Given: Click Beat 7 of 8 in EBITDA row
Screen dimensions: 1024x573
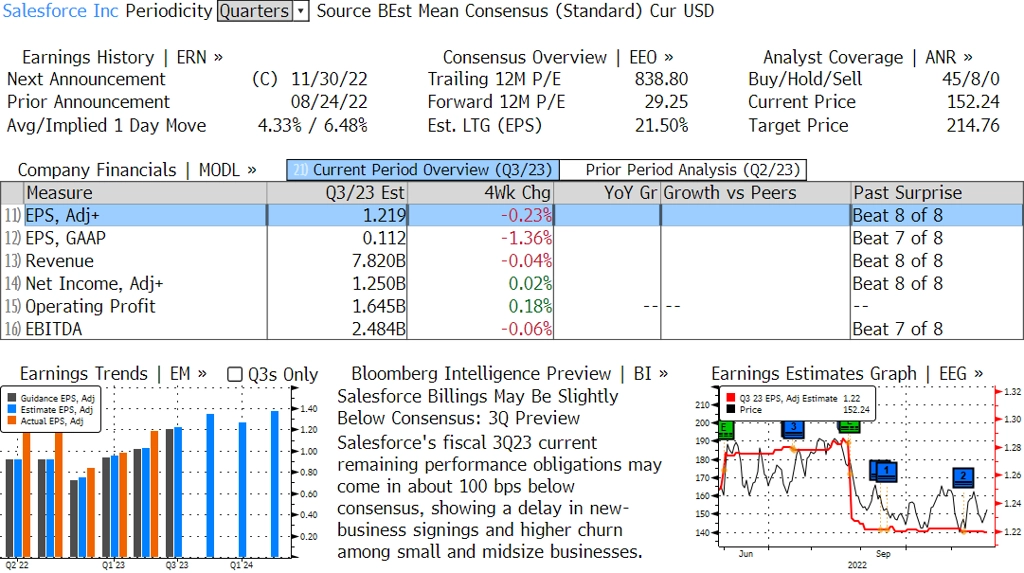Looking at the screenshot, I should tap(897, 329).
